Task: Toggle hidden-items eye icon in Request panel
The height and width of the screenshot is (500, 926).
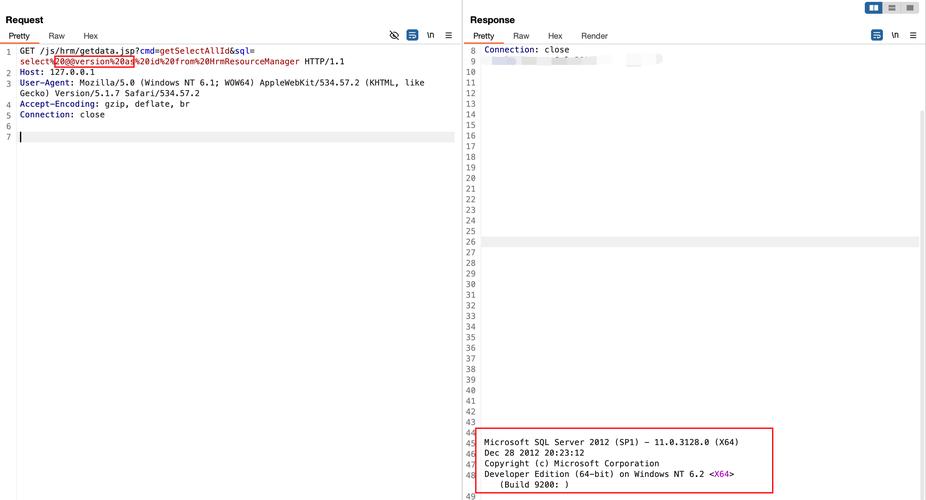Action: [394, 35]
